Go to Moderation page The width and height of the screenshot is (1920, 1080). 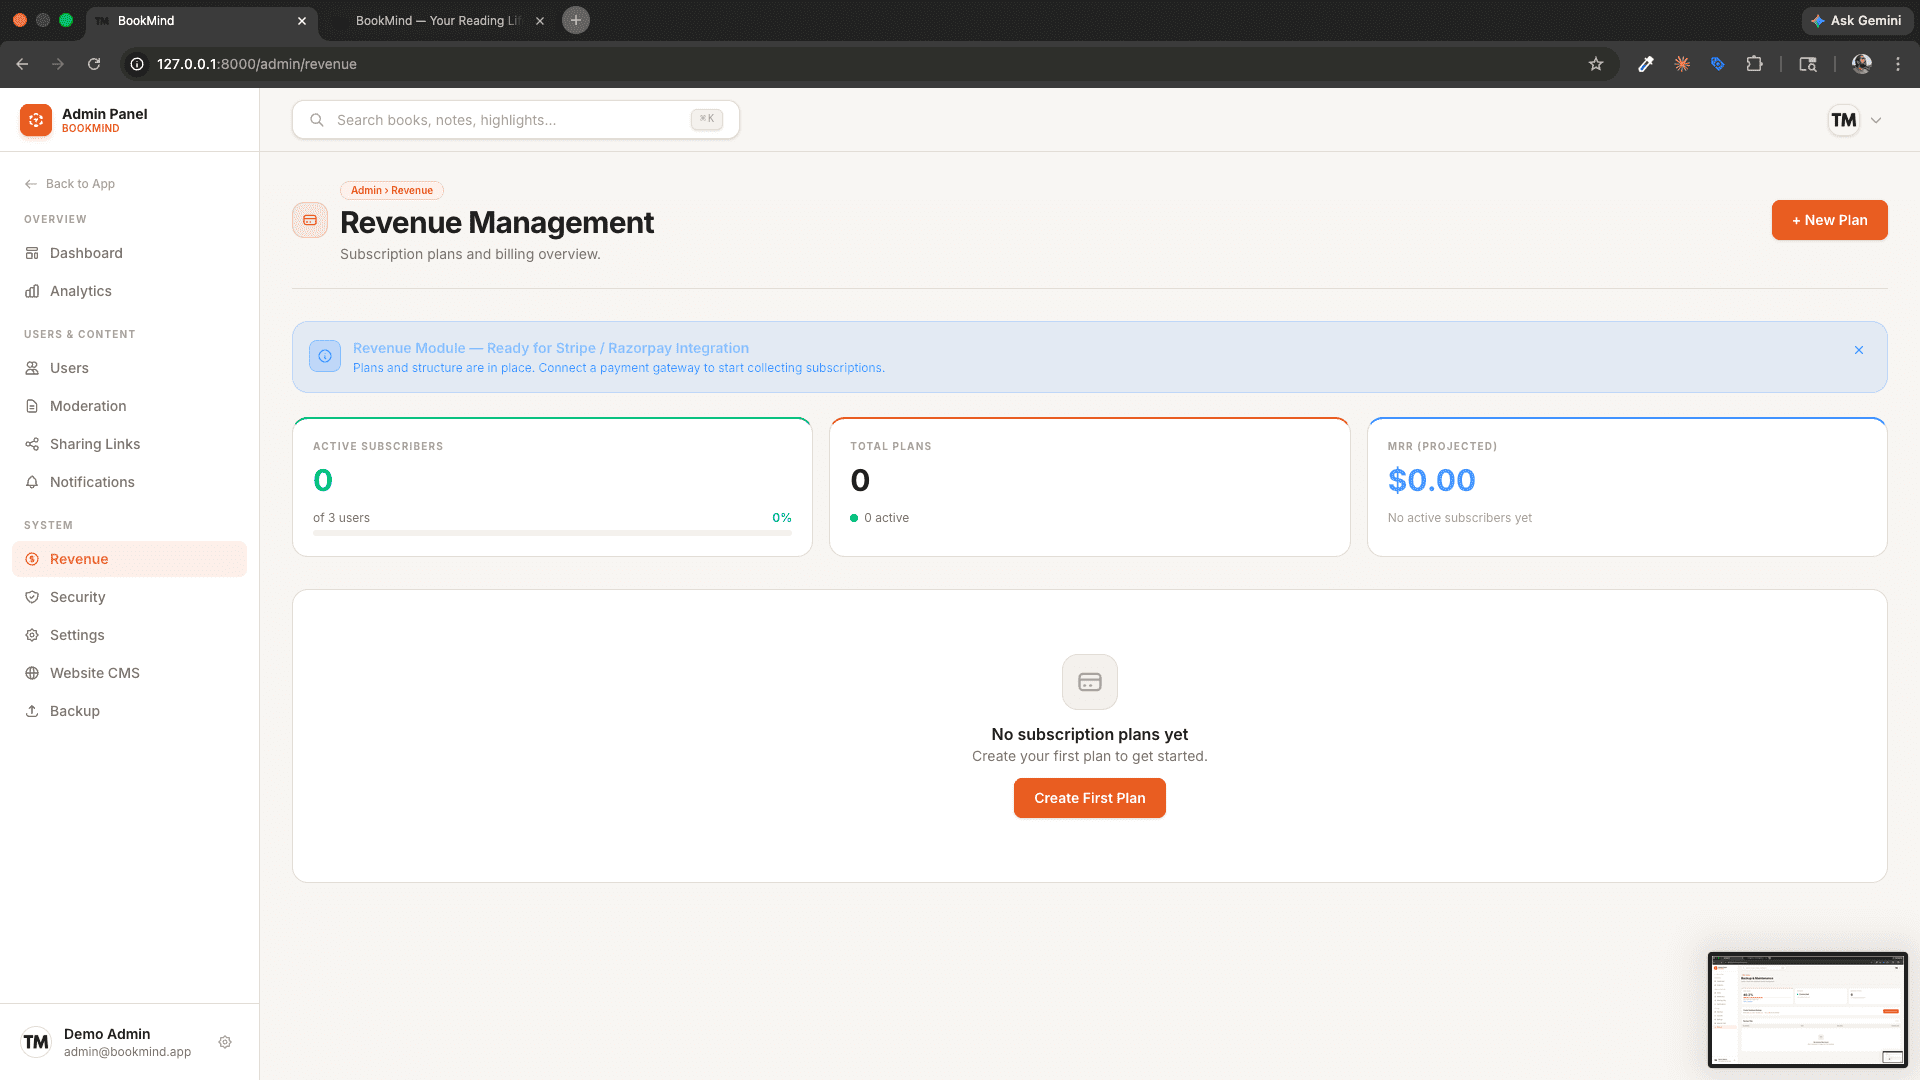click(x=129, y=406)
